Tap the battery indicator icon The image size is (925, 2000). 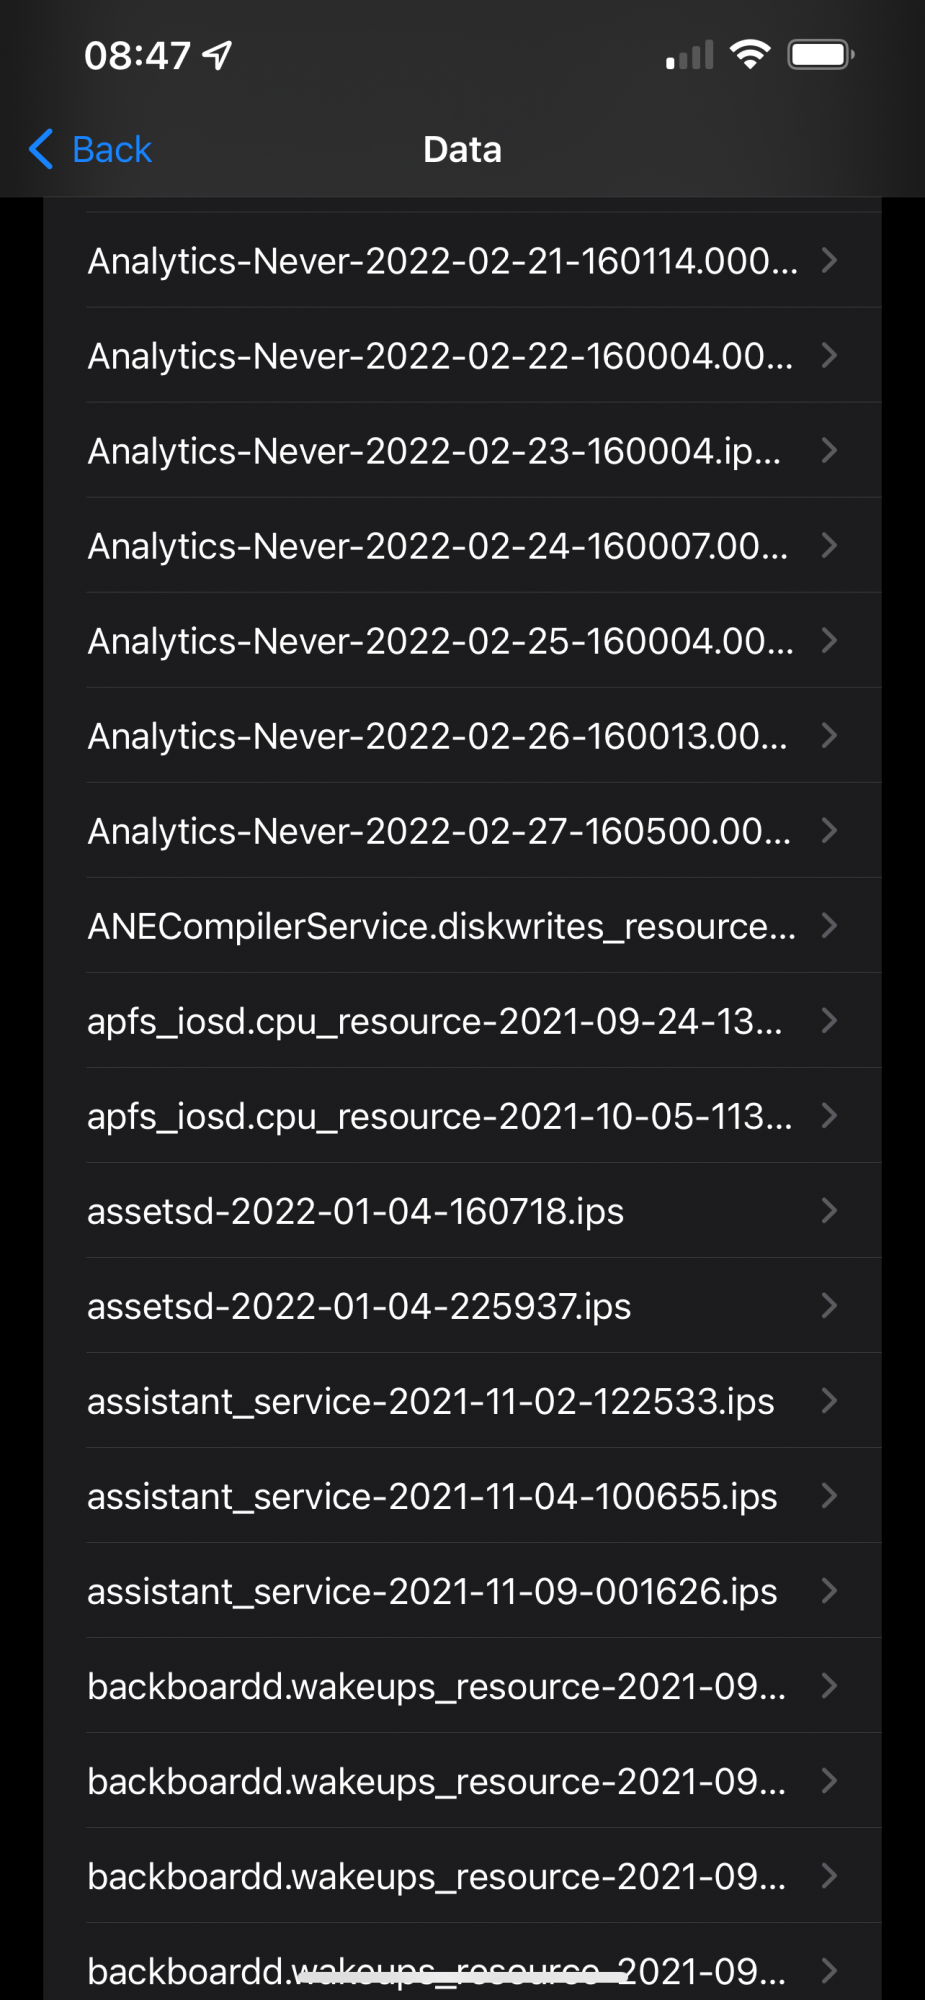click(821, 54)
